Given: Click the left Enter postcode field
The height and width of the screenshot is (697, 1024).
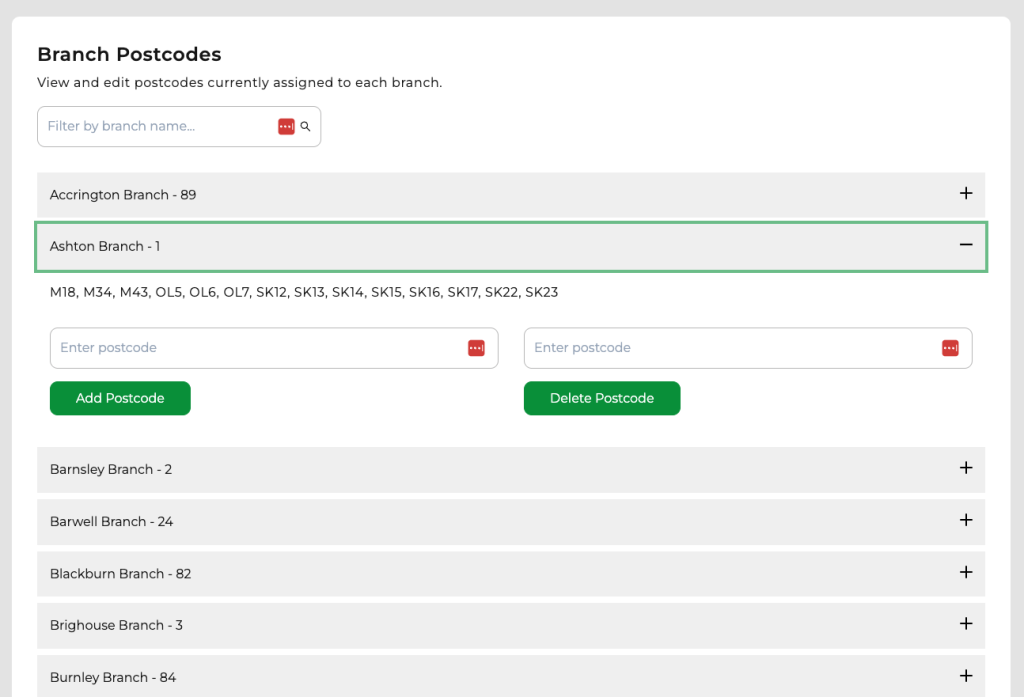Looking at the screenshot, I should [x=250, y=348].
